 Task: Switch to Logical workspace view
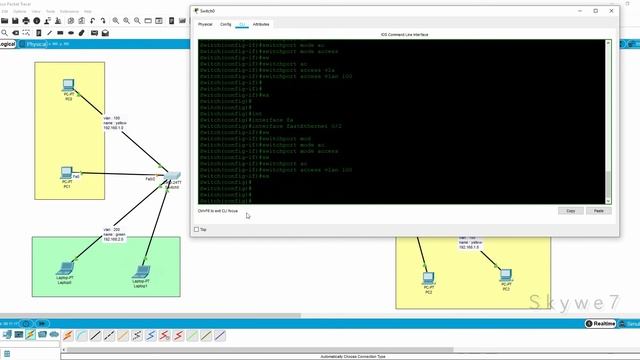click(x=7, y=44)
